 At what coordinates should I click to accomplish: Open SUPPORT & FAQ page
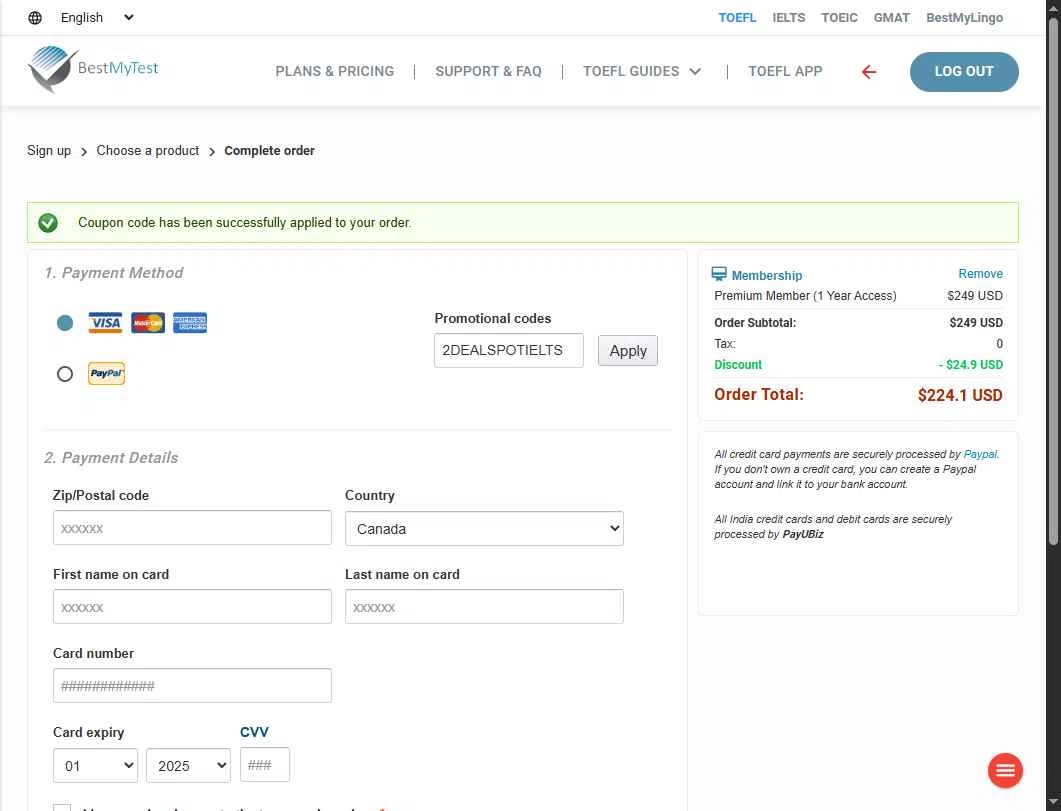488,71
